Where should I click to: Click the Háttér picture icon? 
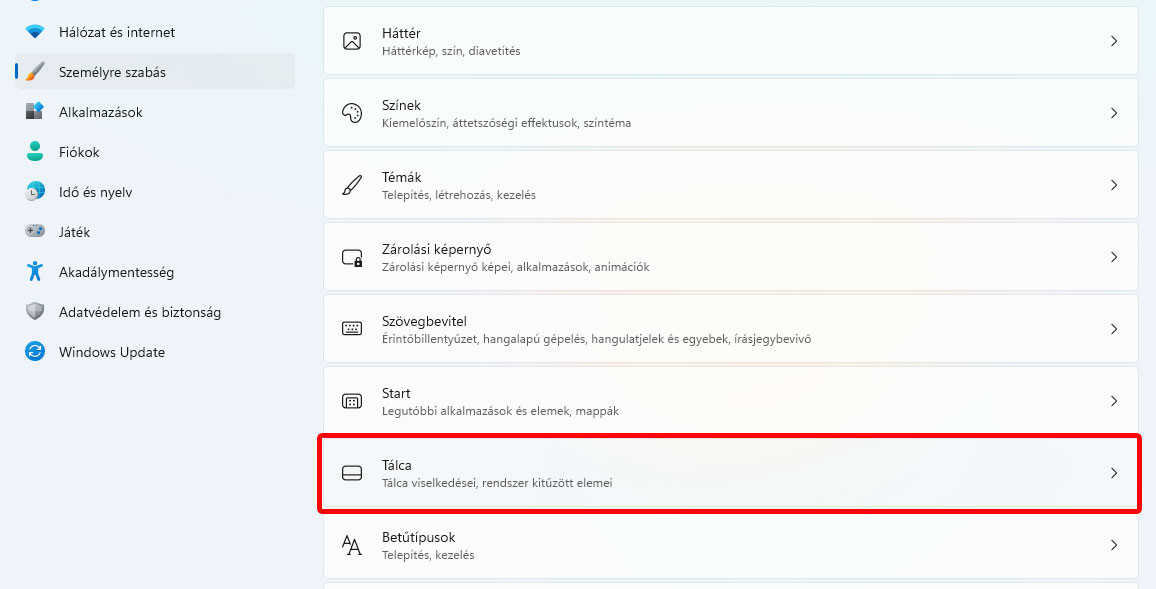pyautogui.click(x=352, y=42)
